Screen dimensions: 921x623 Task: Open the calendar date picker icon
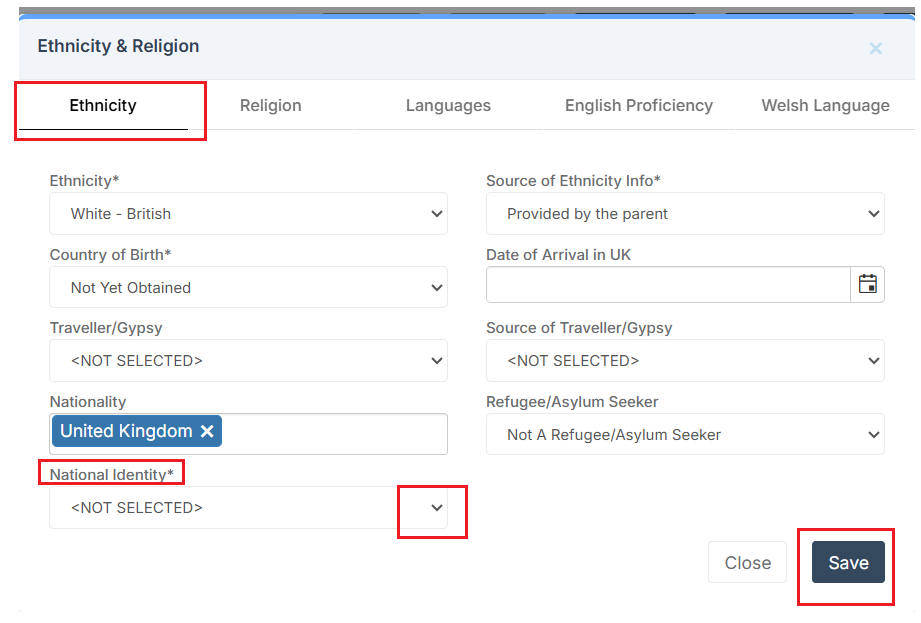[867, 284]
